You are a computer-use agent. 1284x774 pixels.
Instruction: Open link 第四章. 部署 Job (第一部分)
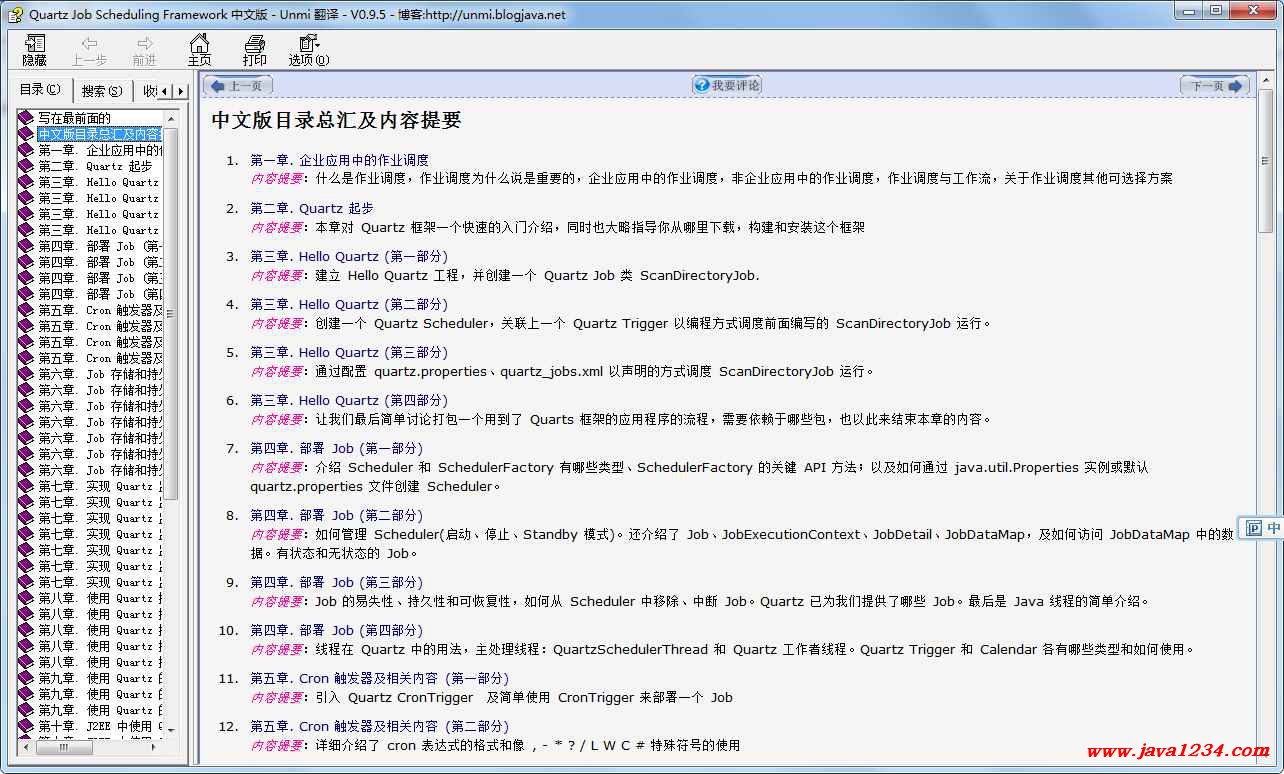[337, 448]
